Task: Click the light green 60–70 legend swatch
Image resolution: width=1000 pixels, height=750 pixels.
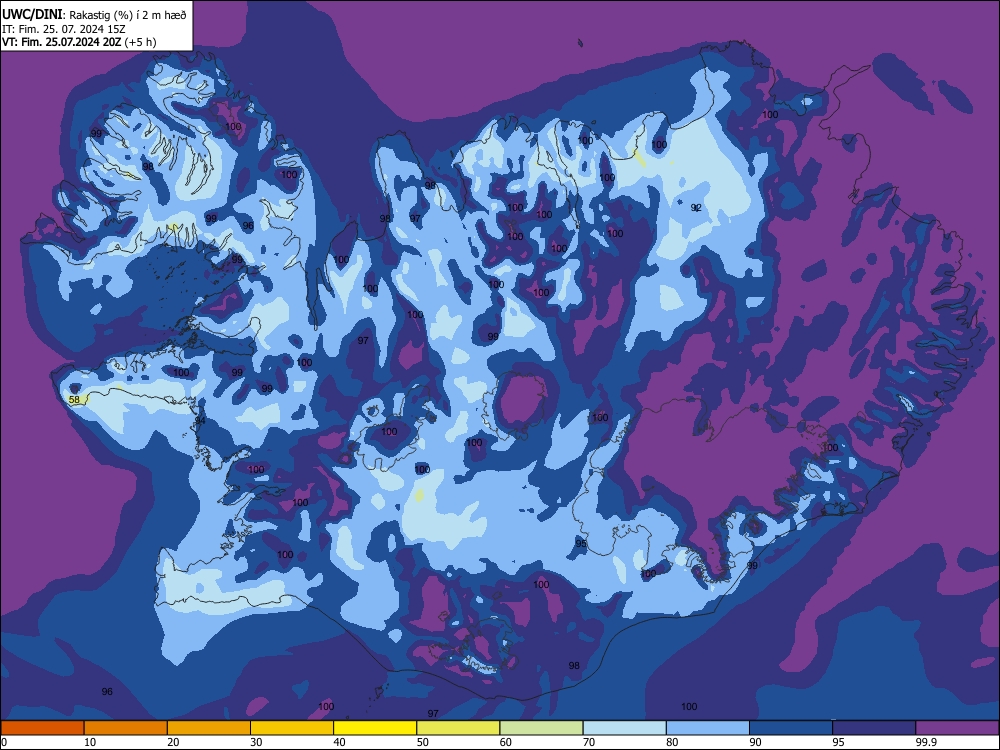Action: pyautogui.click(x=541, y=728)
